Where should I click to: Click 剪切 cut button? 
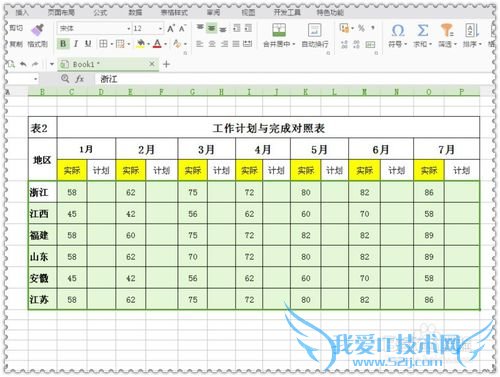point(15,28)
